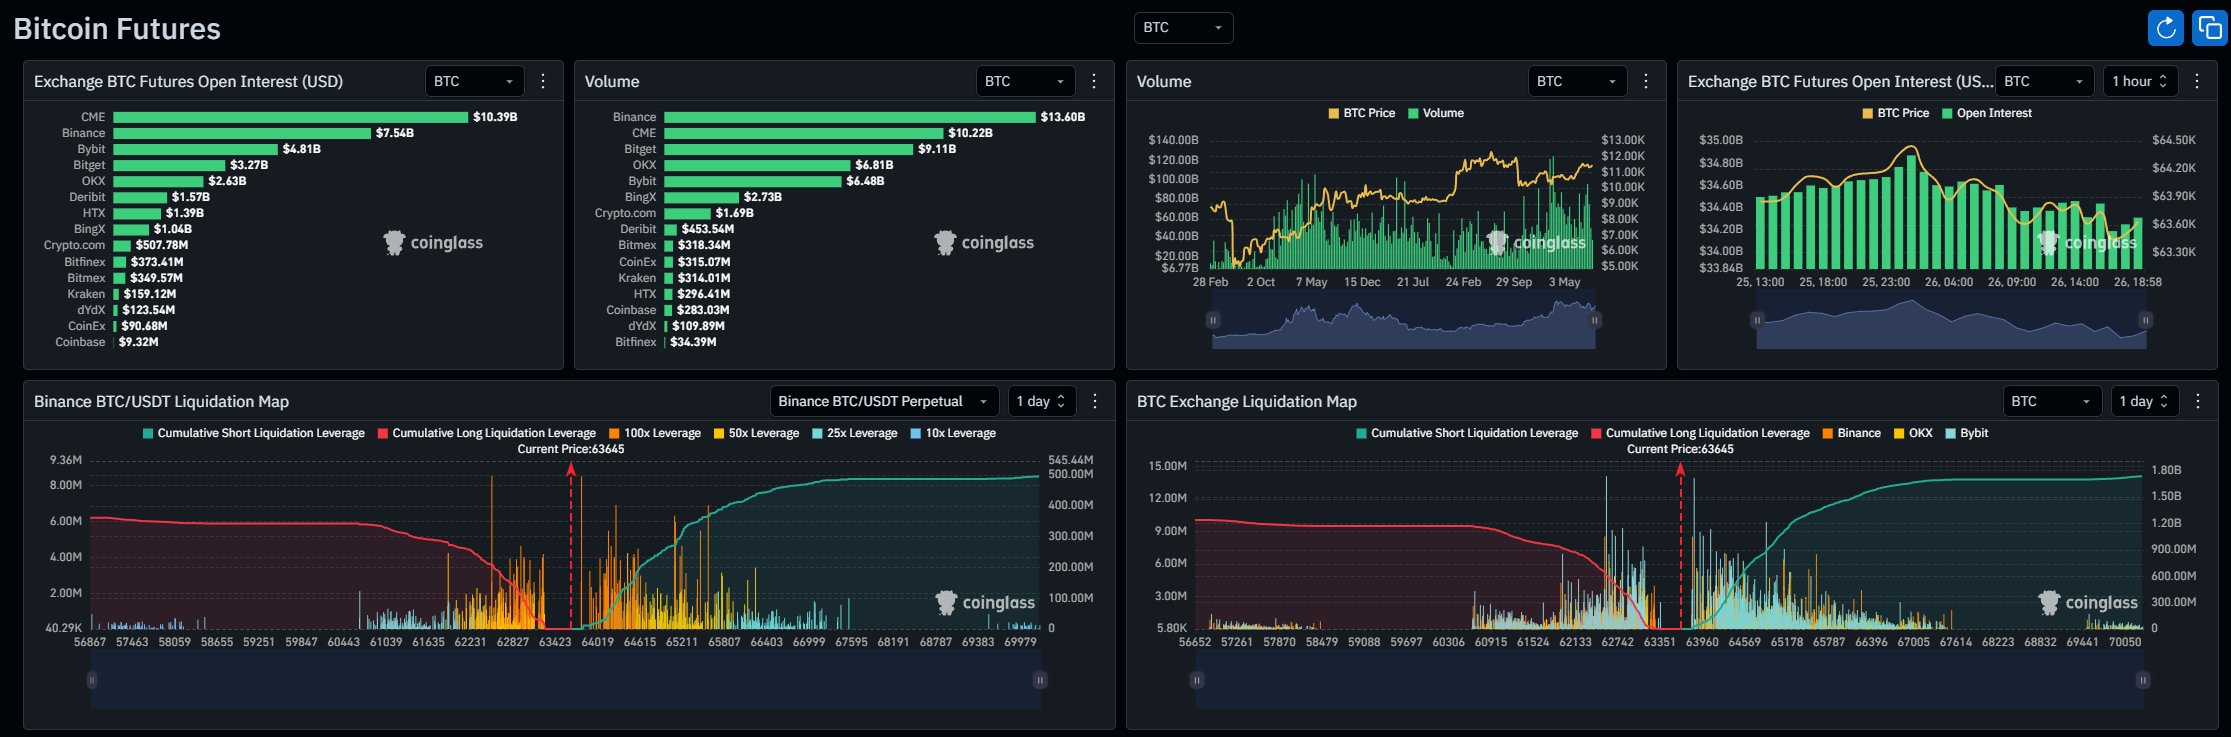The width and height of the screenshot is (2231, 737).
Task: Toggle Binance legend in Exchange Liquidation Map
Action: pyautogui.click(x=1852, y=433)
